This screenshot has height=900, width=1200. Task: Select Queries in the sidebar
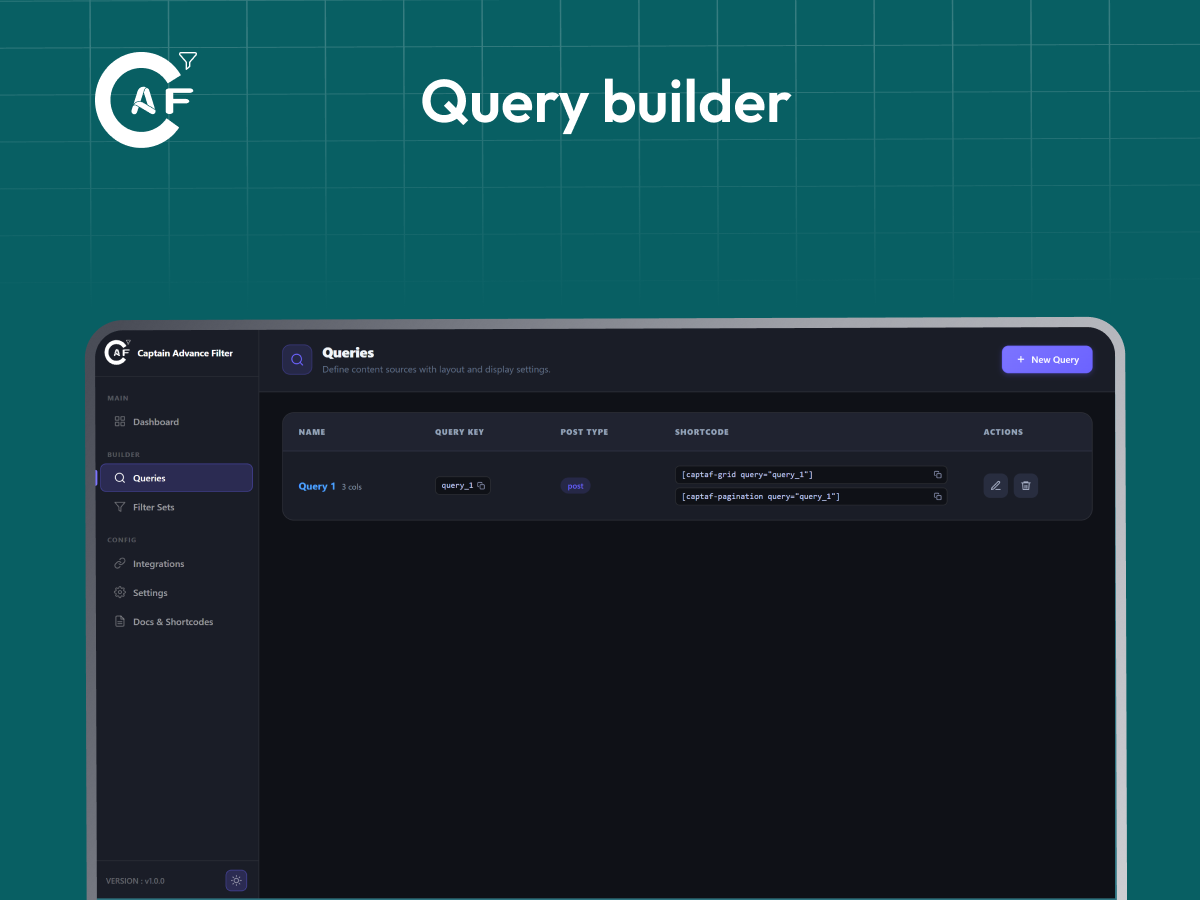pos(176,478)
